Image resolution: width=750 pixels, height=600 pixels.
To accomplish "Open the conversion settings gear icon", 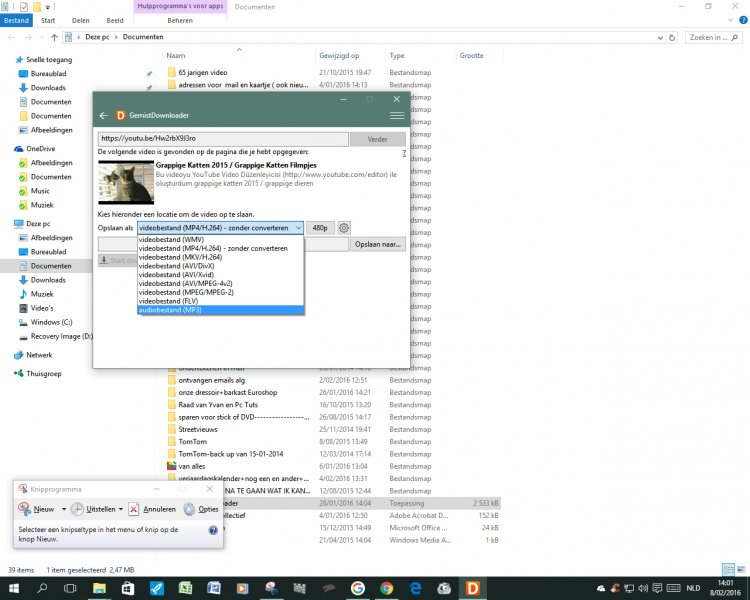I will tap(345, 228).
